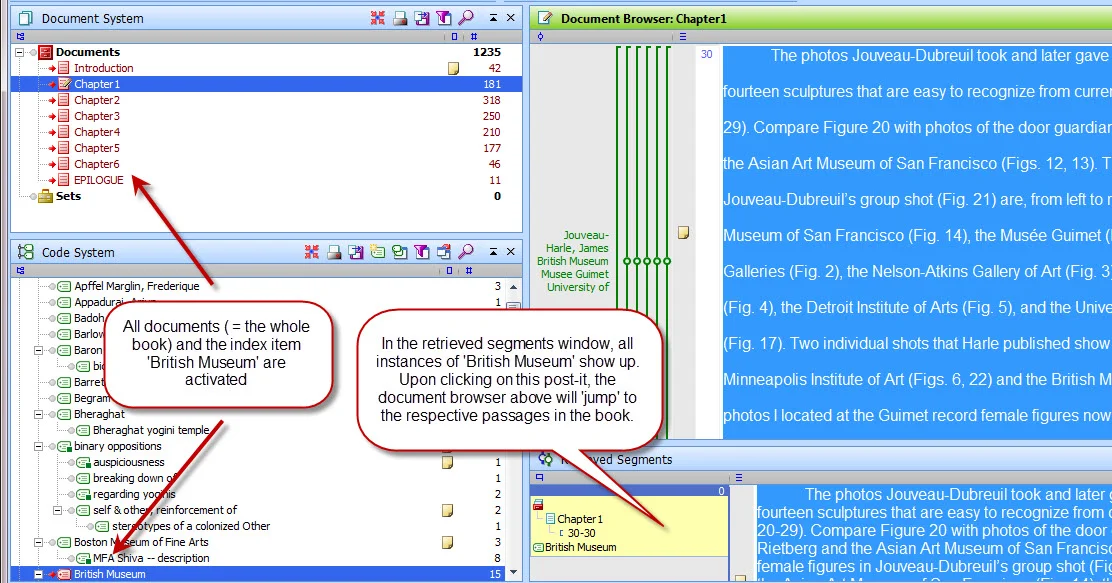
Task: Click the 'Musee Guimet' coding stripe label
Action: pos(575,274)
